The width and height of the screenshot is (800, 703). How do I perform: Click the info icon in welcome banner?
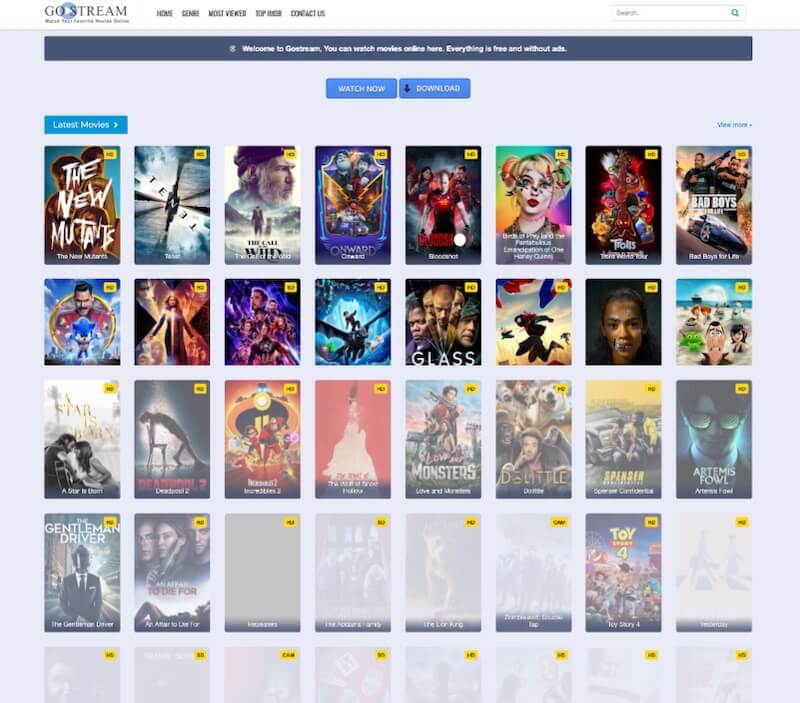click(233, 48)
